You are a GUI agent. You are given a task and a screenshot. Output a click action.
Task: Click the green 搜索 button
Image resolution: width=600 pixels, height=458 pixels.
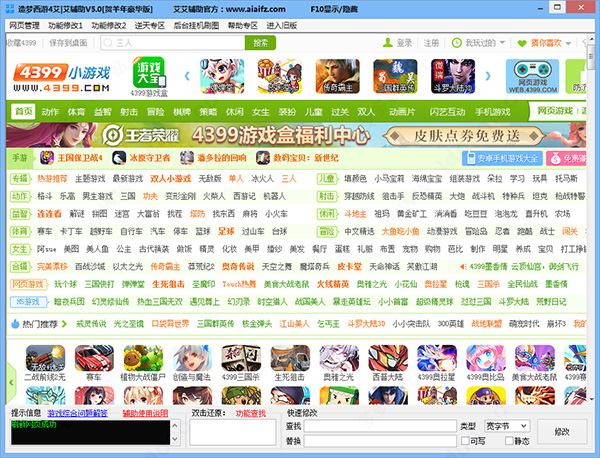260,43
